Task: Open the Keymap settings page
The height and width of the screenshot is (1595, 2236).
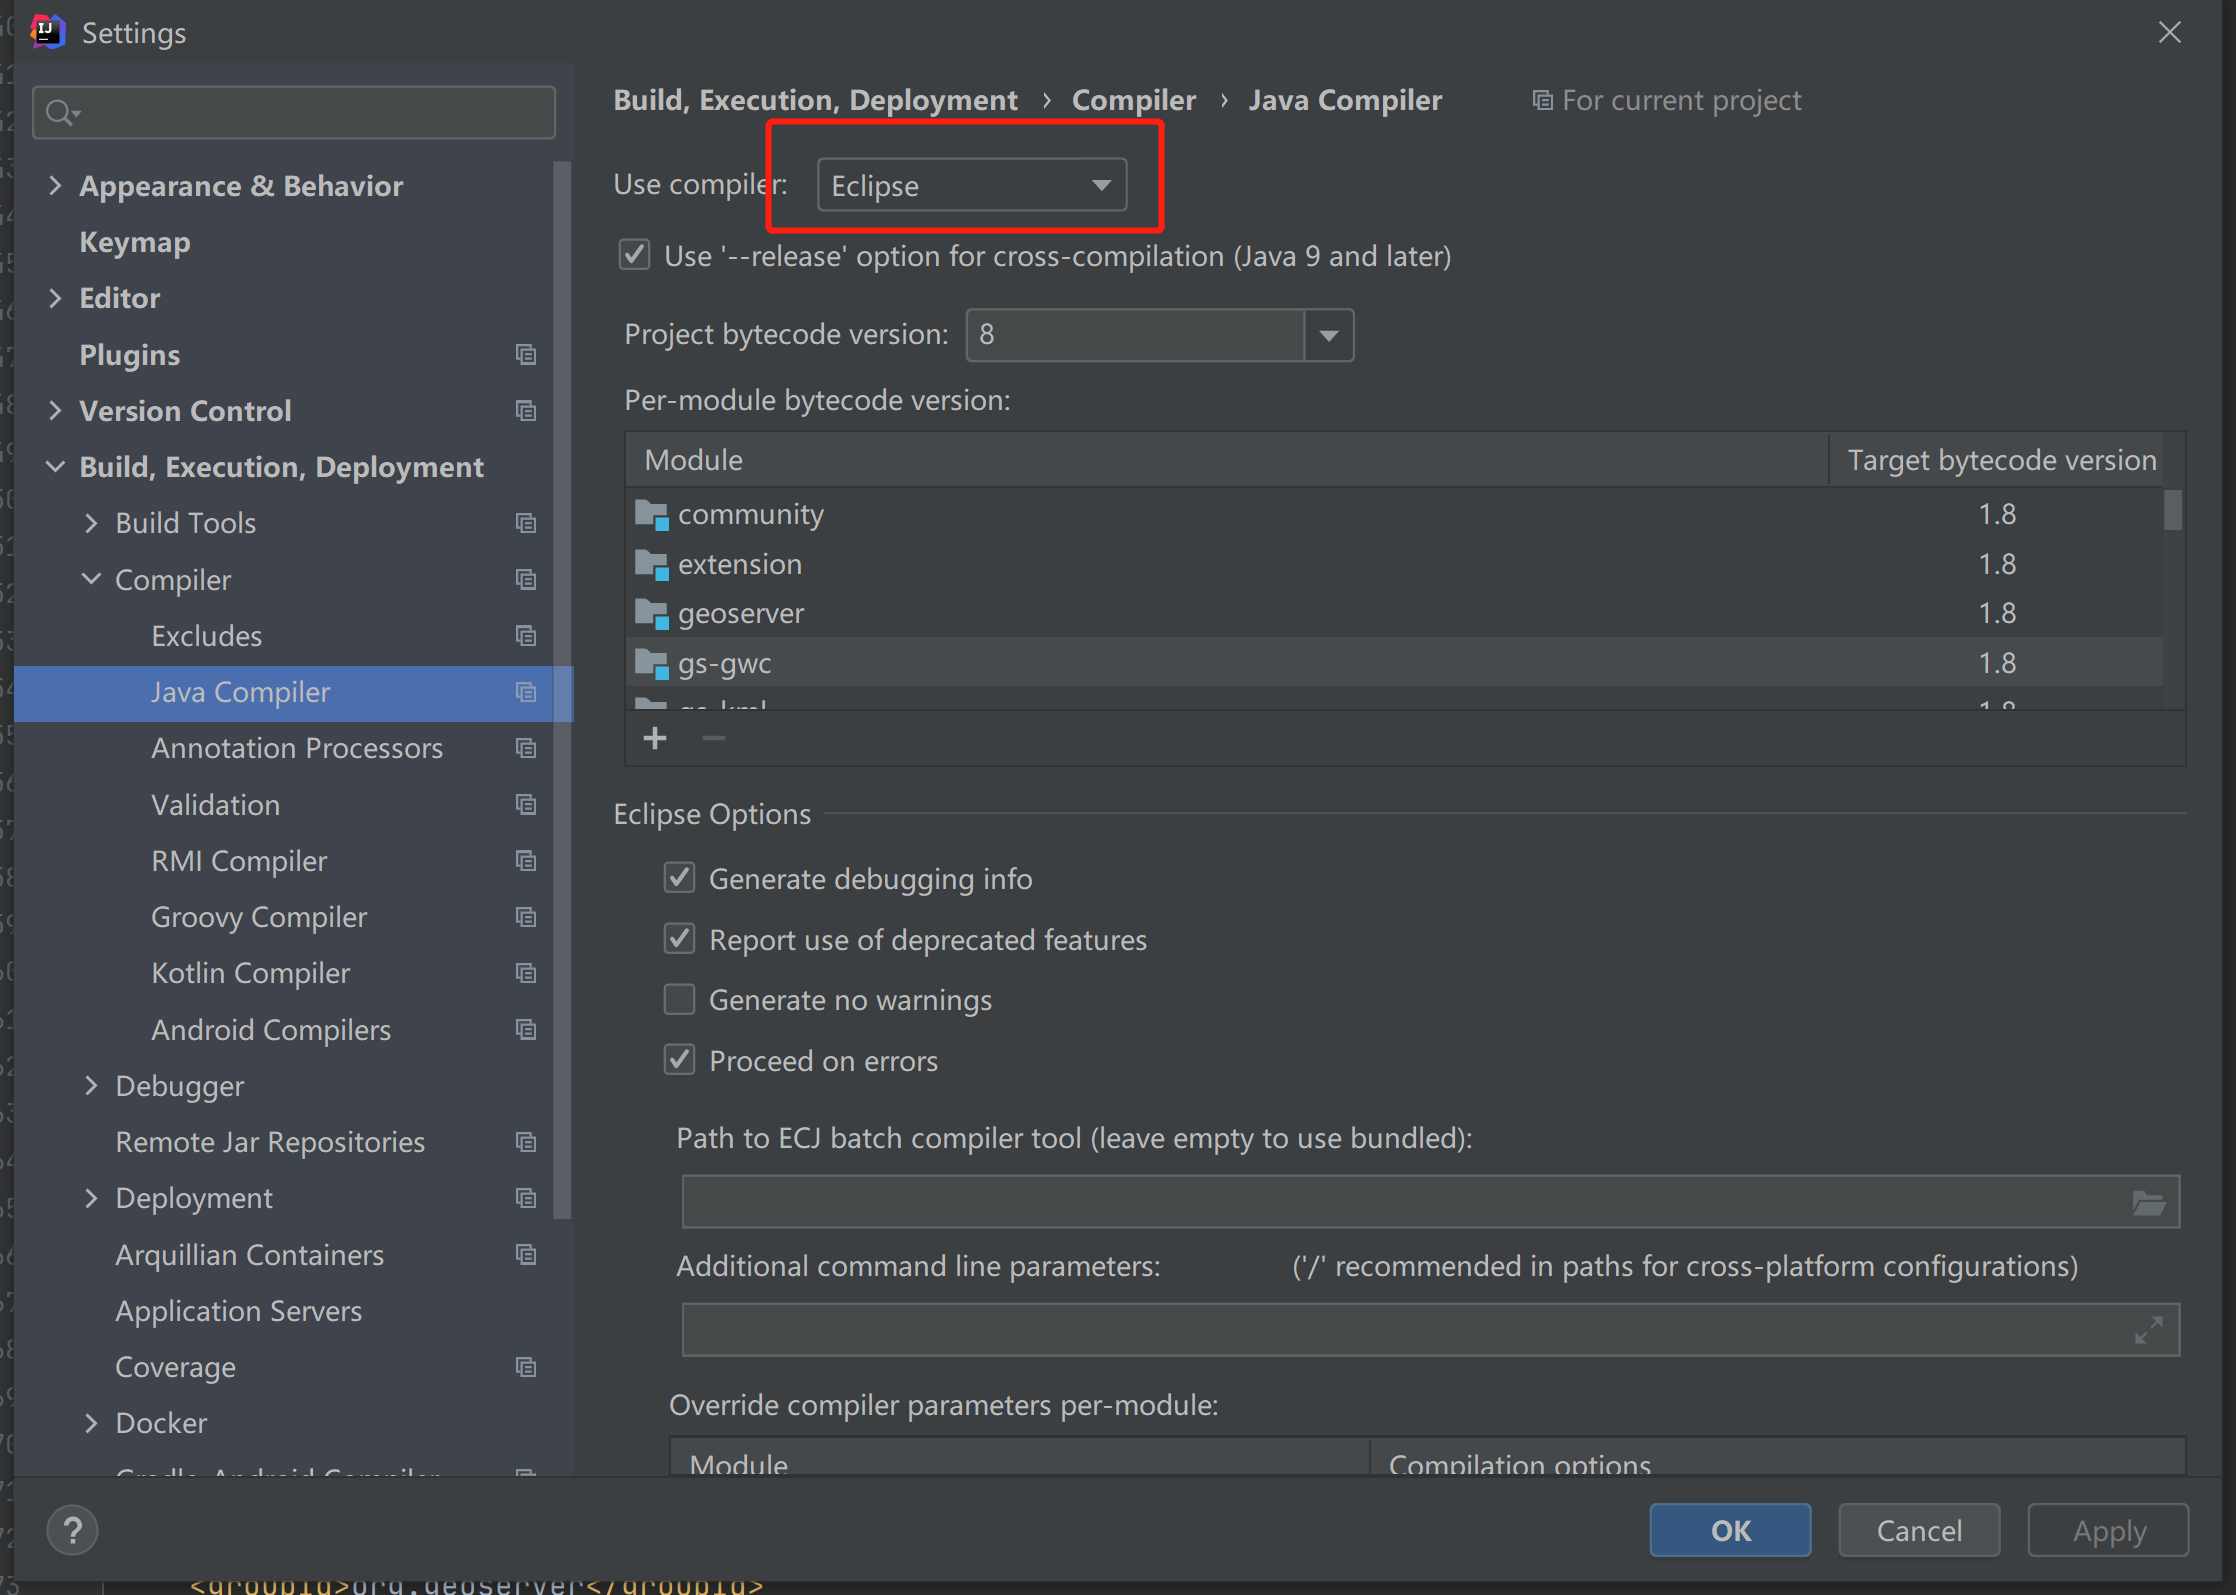Action: (x=135, y=242)
